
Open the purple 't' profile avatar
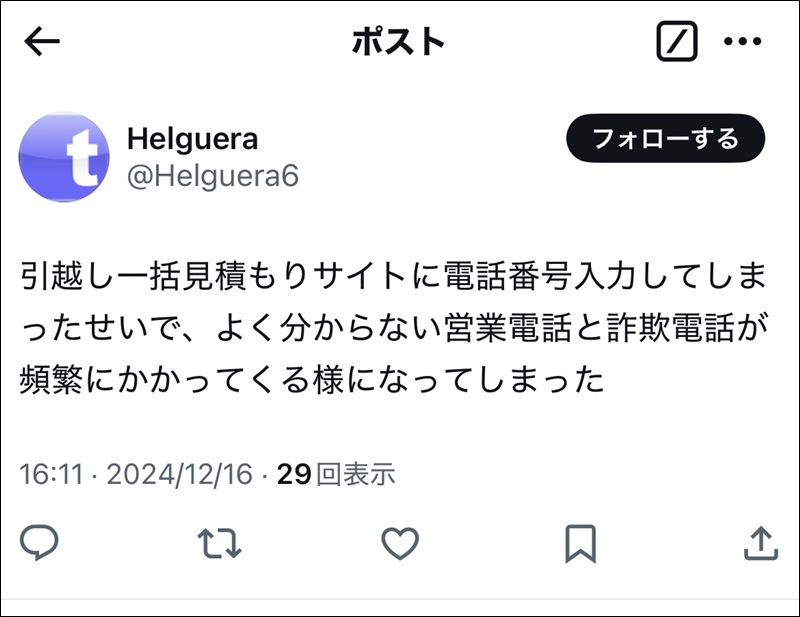[x=64, y=157]
